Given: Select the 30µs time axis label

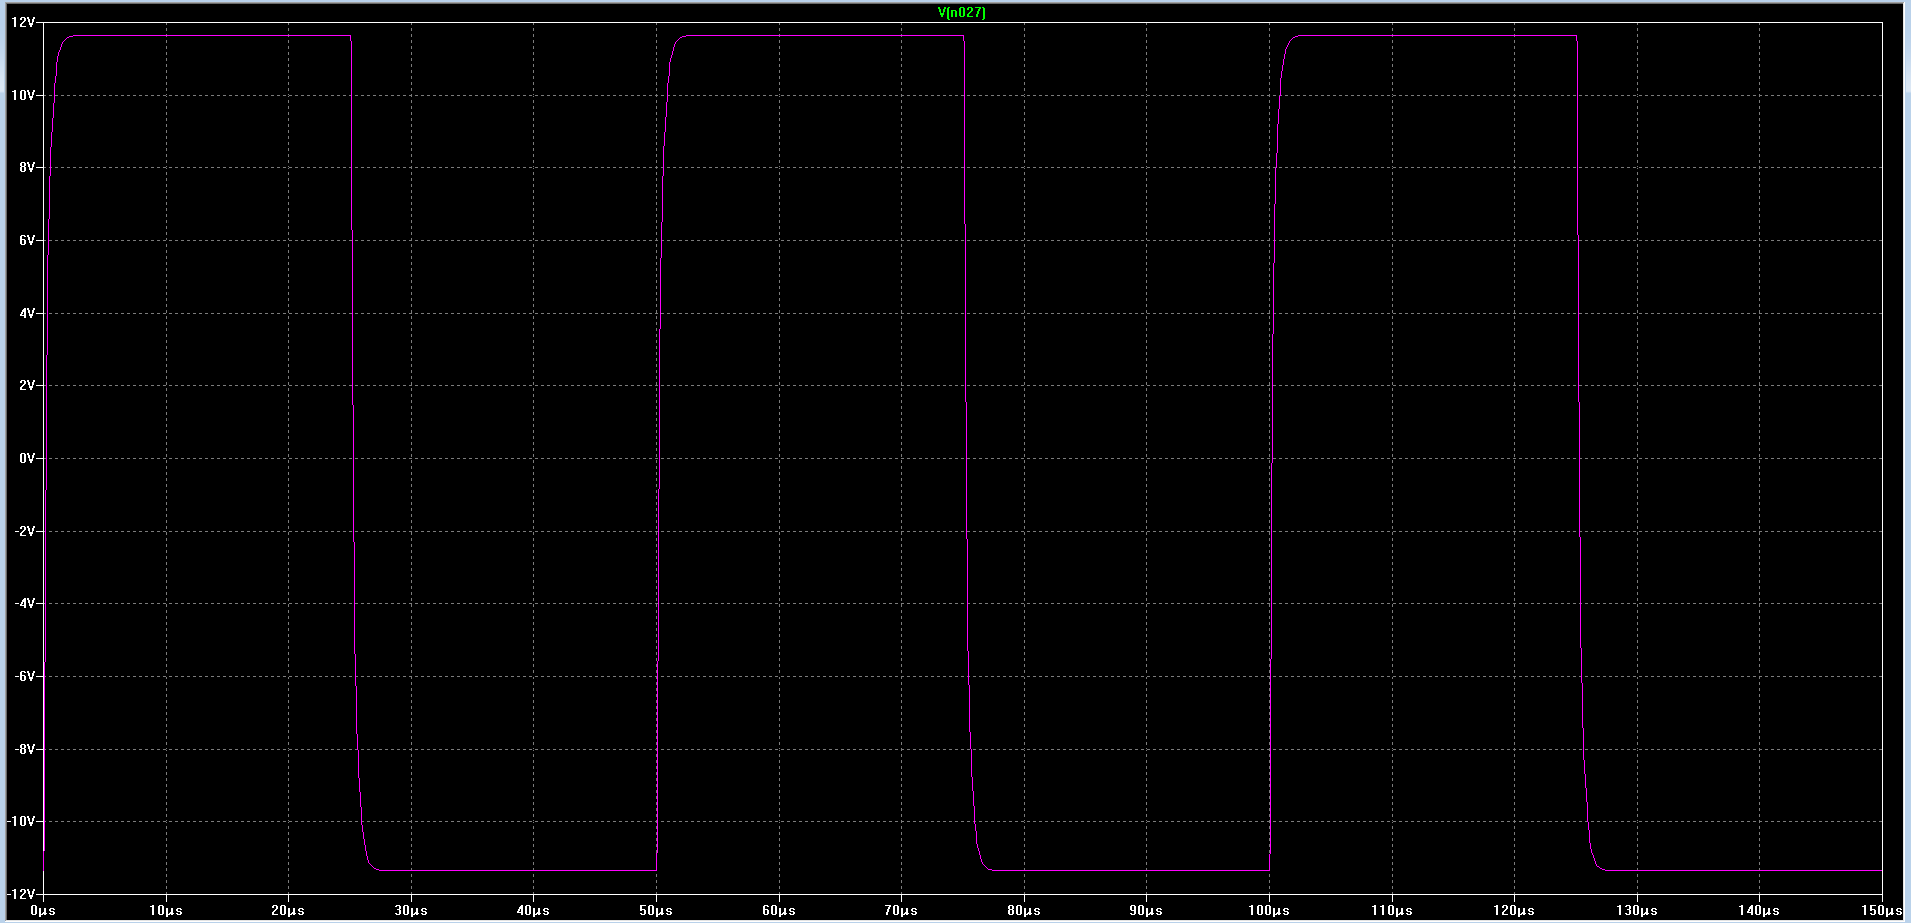Looking at the screenshot, I should [411, 911].
